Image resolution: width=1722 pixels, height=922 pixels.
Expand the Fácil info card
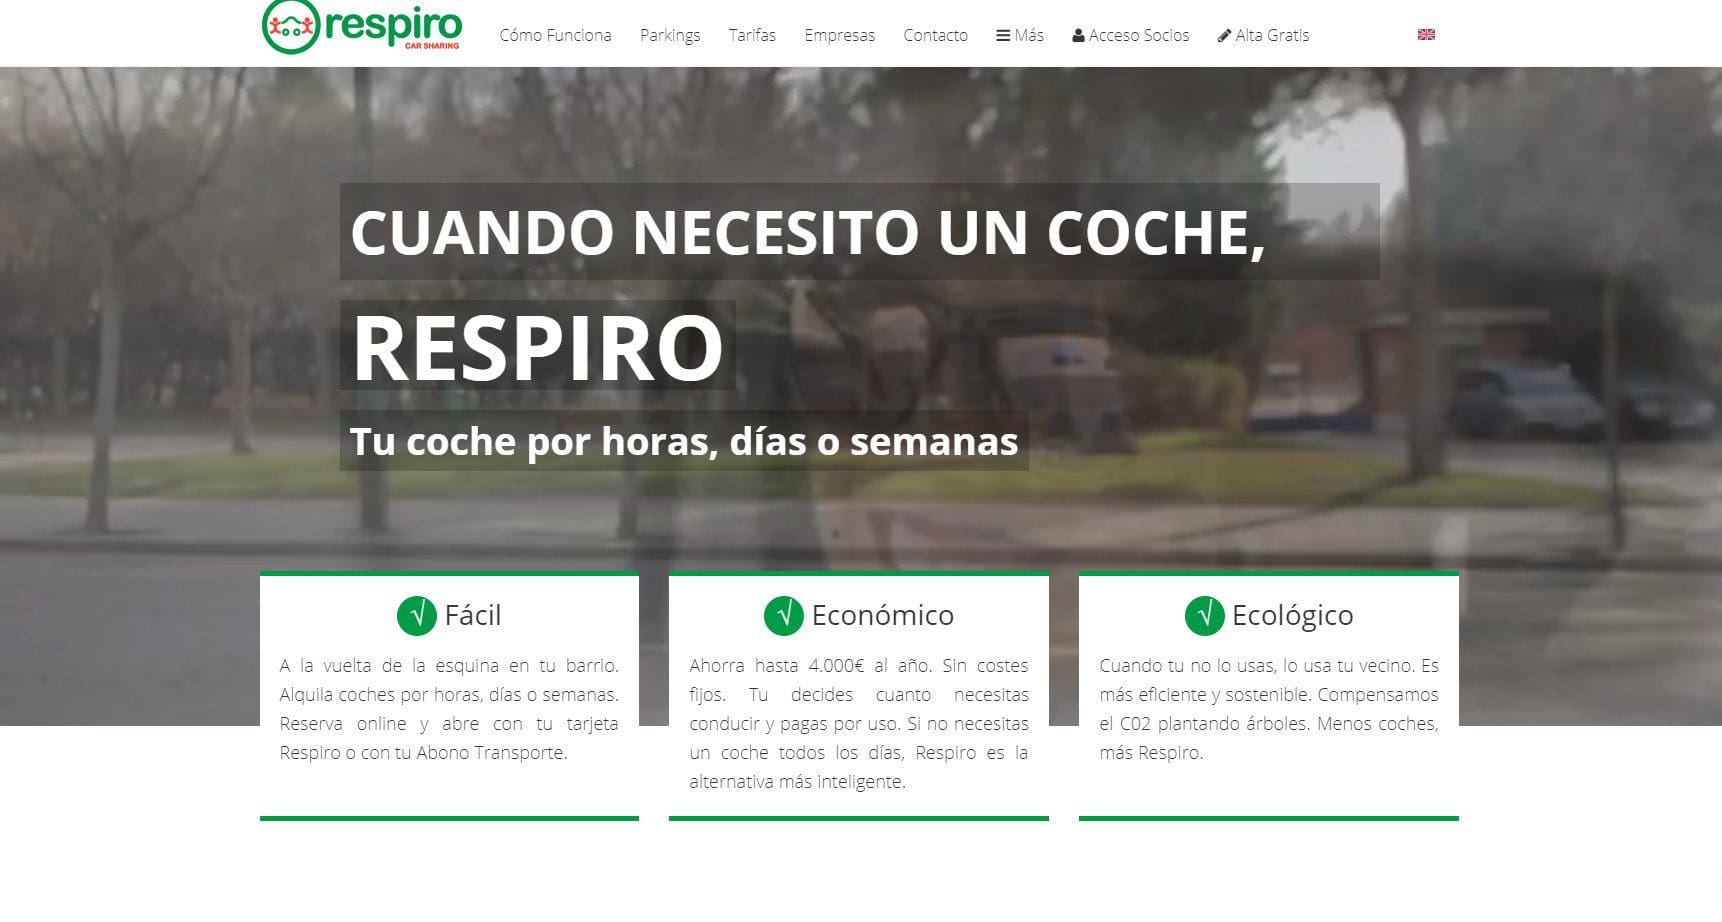[x=450, y=700]
